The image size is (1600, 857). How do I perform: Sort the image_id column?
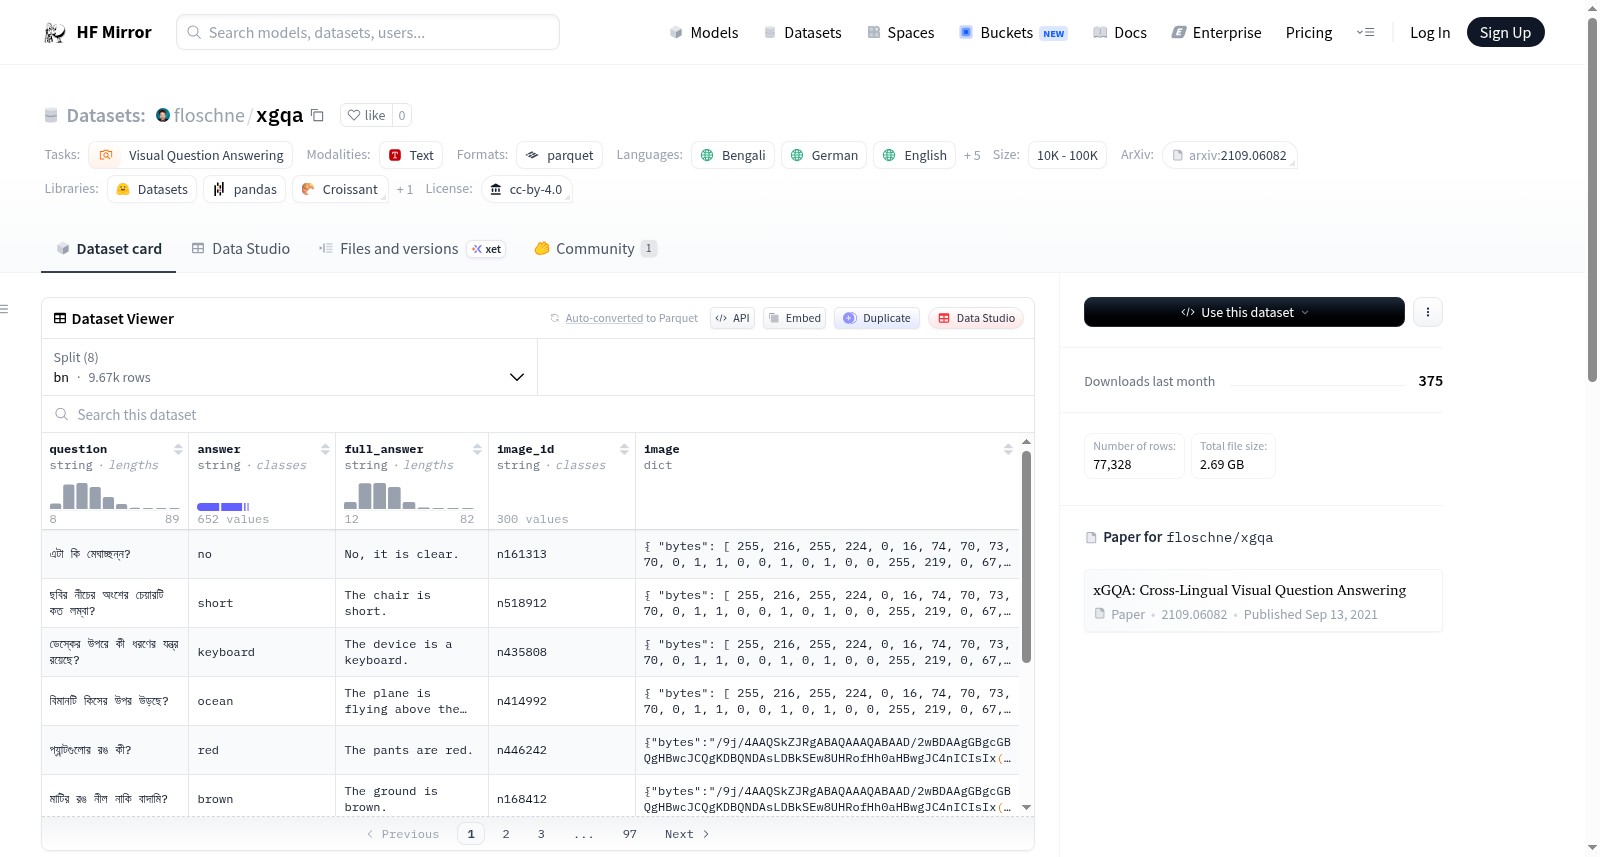click(x=624, y=449)
